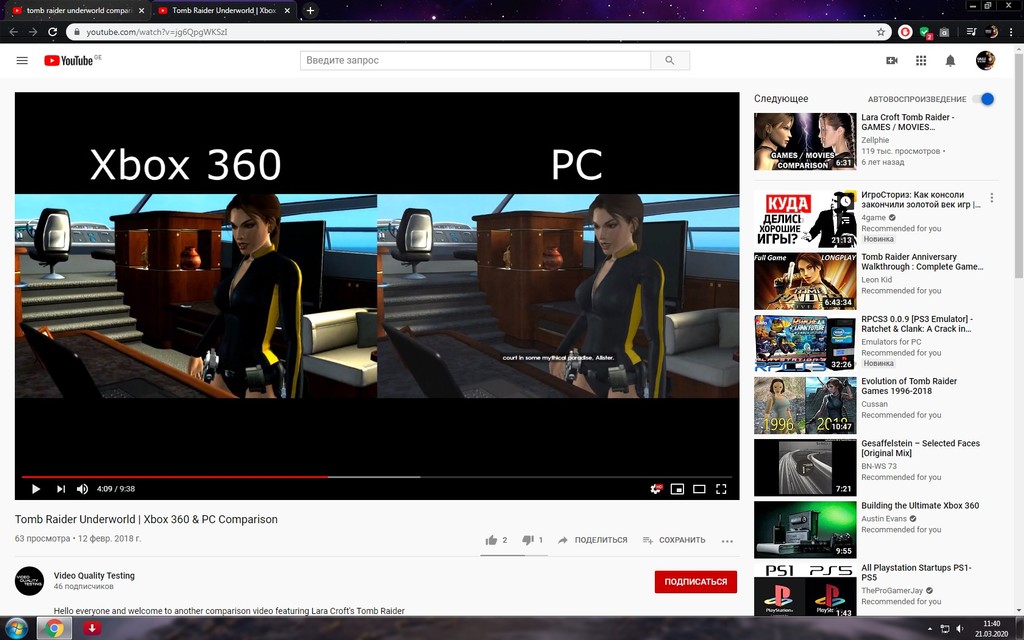Image resolution: width=1024 pixels, height=640 pixels.
Task: Bookmark this page with the star
Action: (880, 31)
